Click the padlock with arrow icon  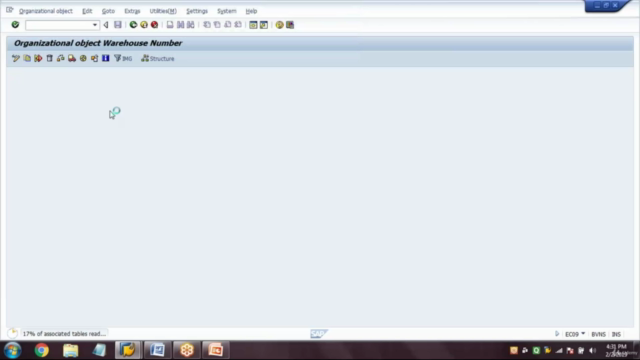click(60, 58)
